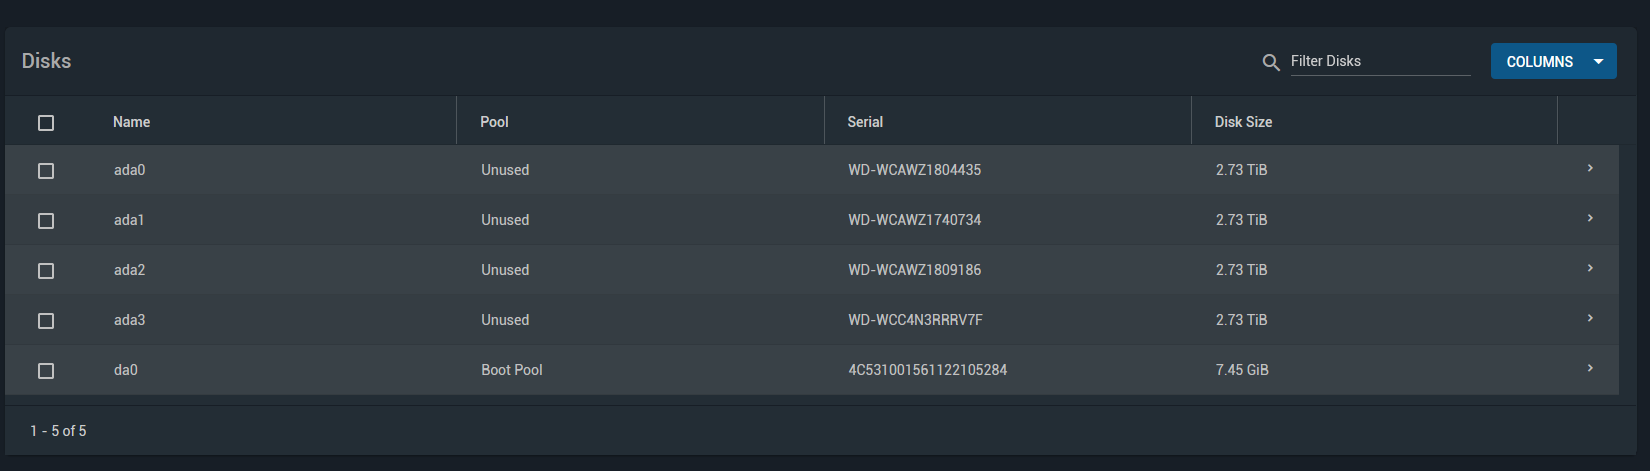Sort by the Pool column header
The width and height of the screenshot is (1650, 471).
[x=494, y=122]
